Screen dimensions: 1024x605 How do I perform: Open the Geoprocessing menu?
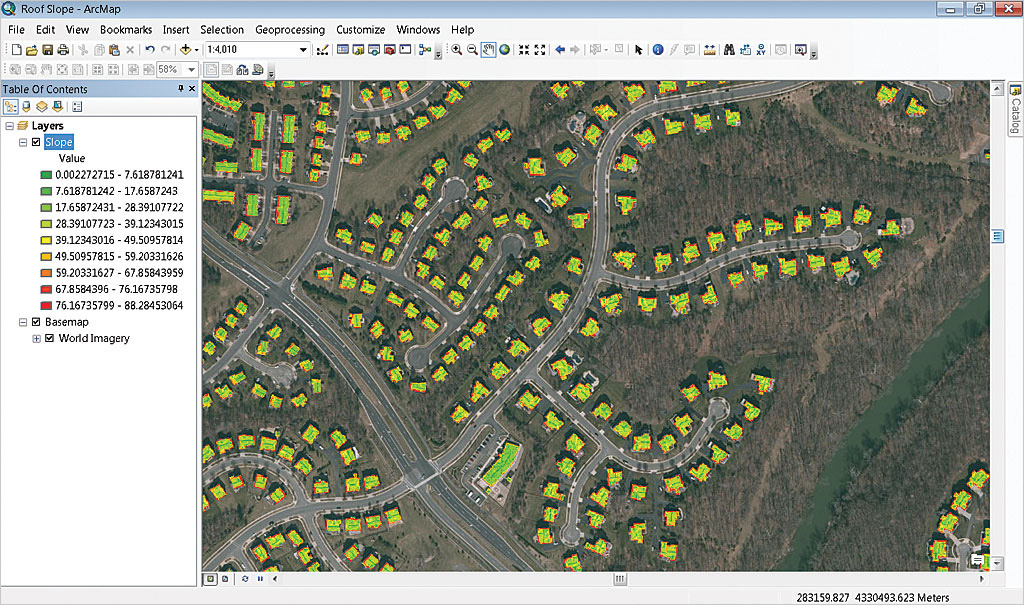coord(289,30)
